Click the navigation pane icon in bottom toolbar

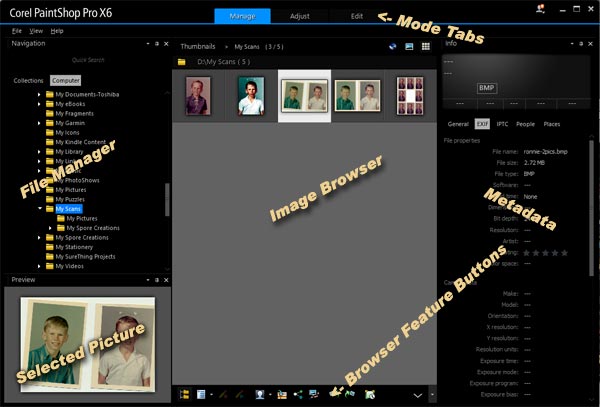click(185, 394)
